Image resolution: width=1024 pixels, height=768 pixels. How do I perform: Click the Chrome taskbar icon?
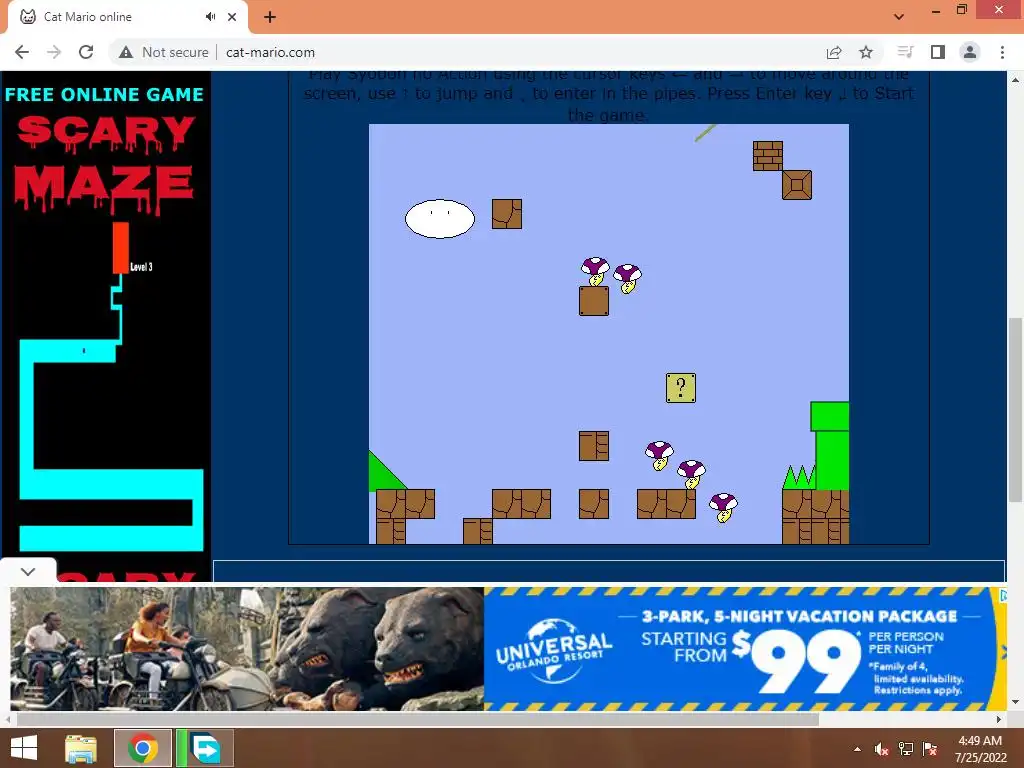tap(142, 748)
